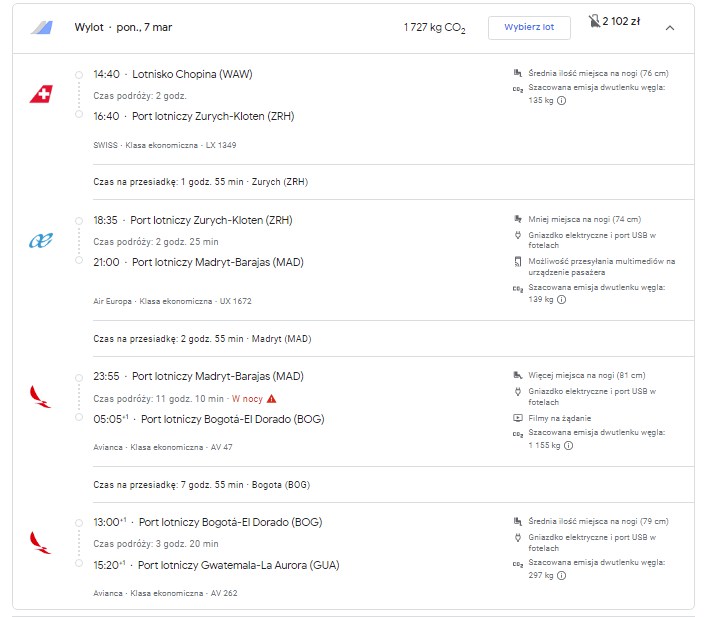Collapse the flight details chevron
The image size is (706, 617).
[670, 28]
